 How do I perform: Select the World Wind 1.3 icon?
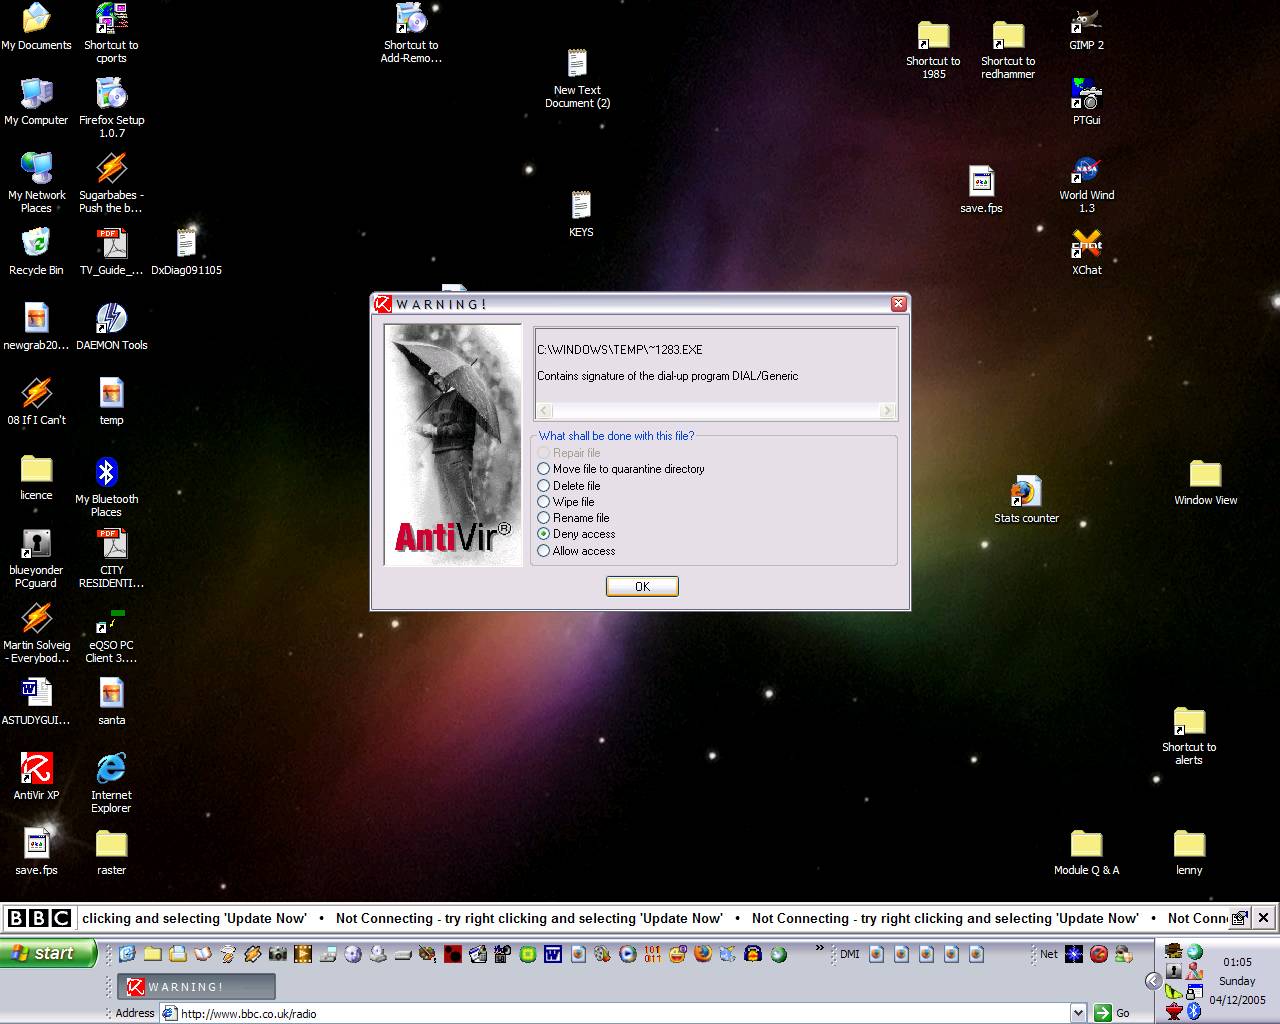click(x=1086, y=184)
